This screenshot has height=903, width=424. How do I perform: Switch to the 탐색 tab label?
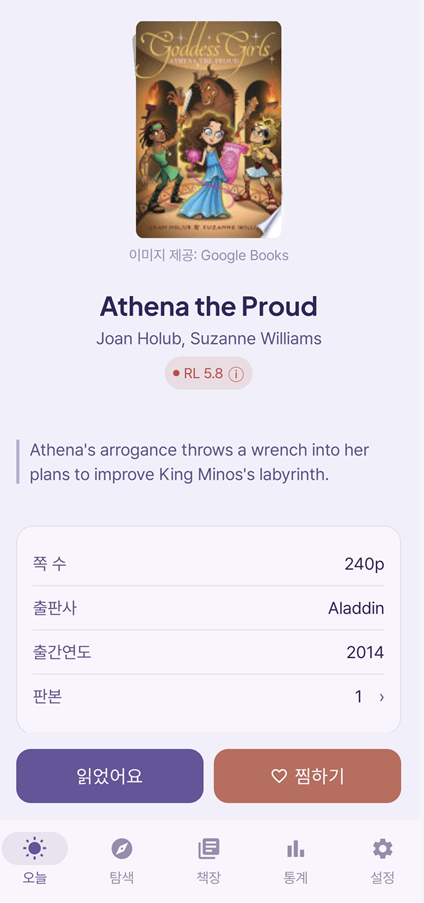122,878
